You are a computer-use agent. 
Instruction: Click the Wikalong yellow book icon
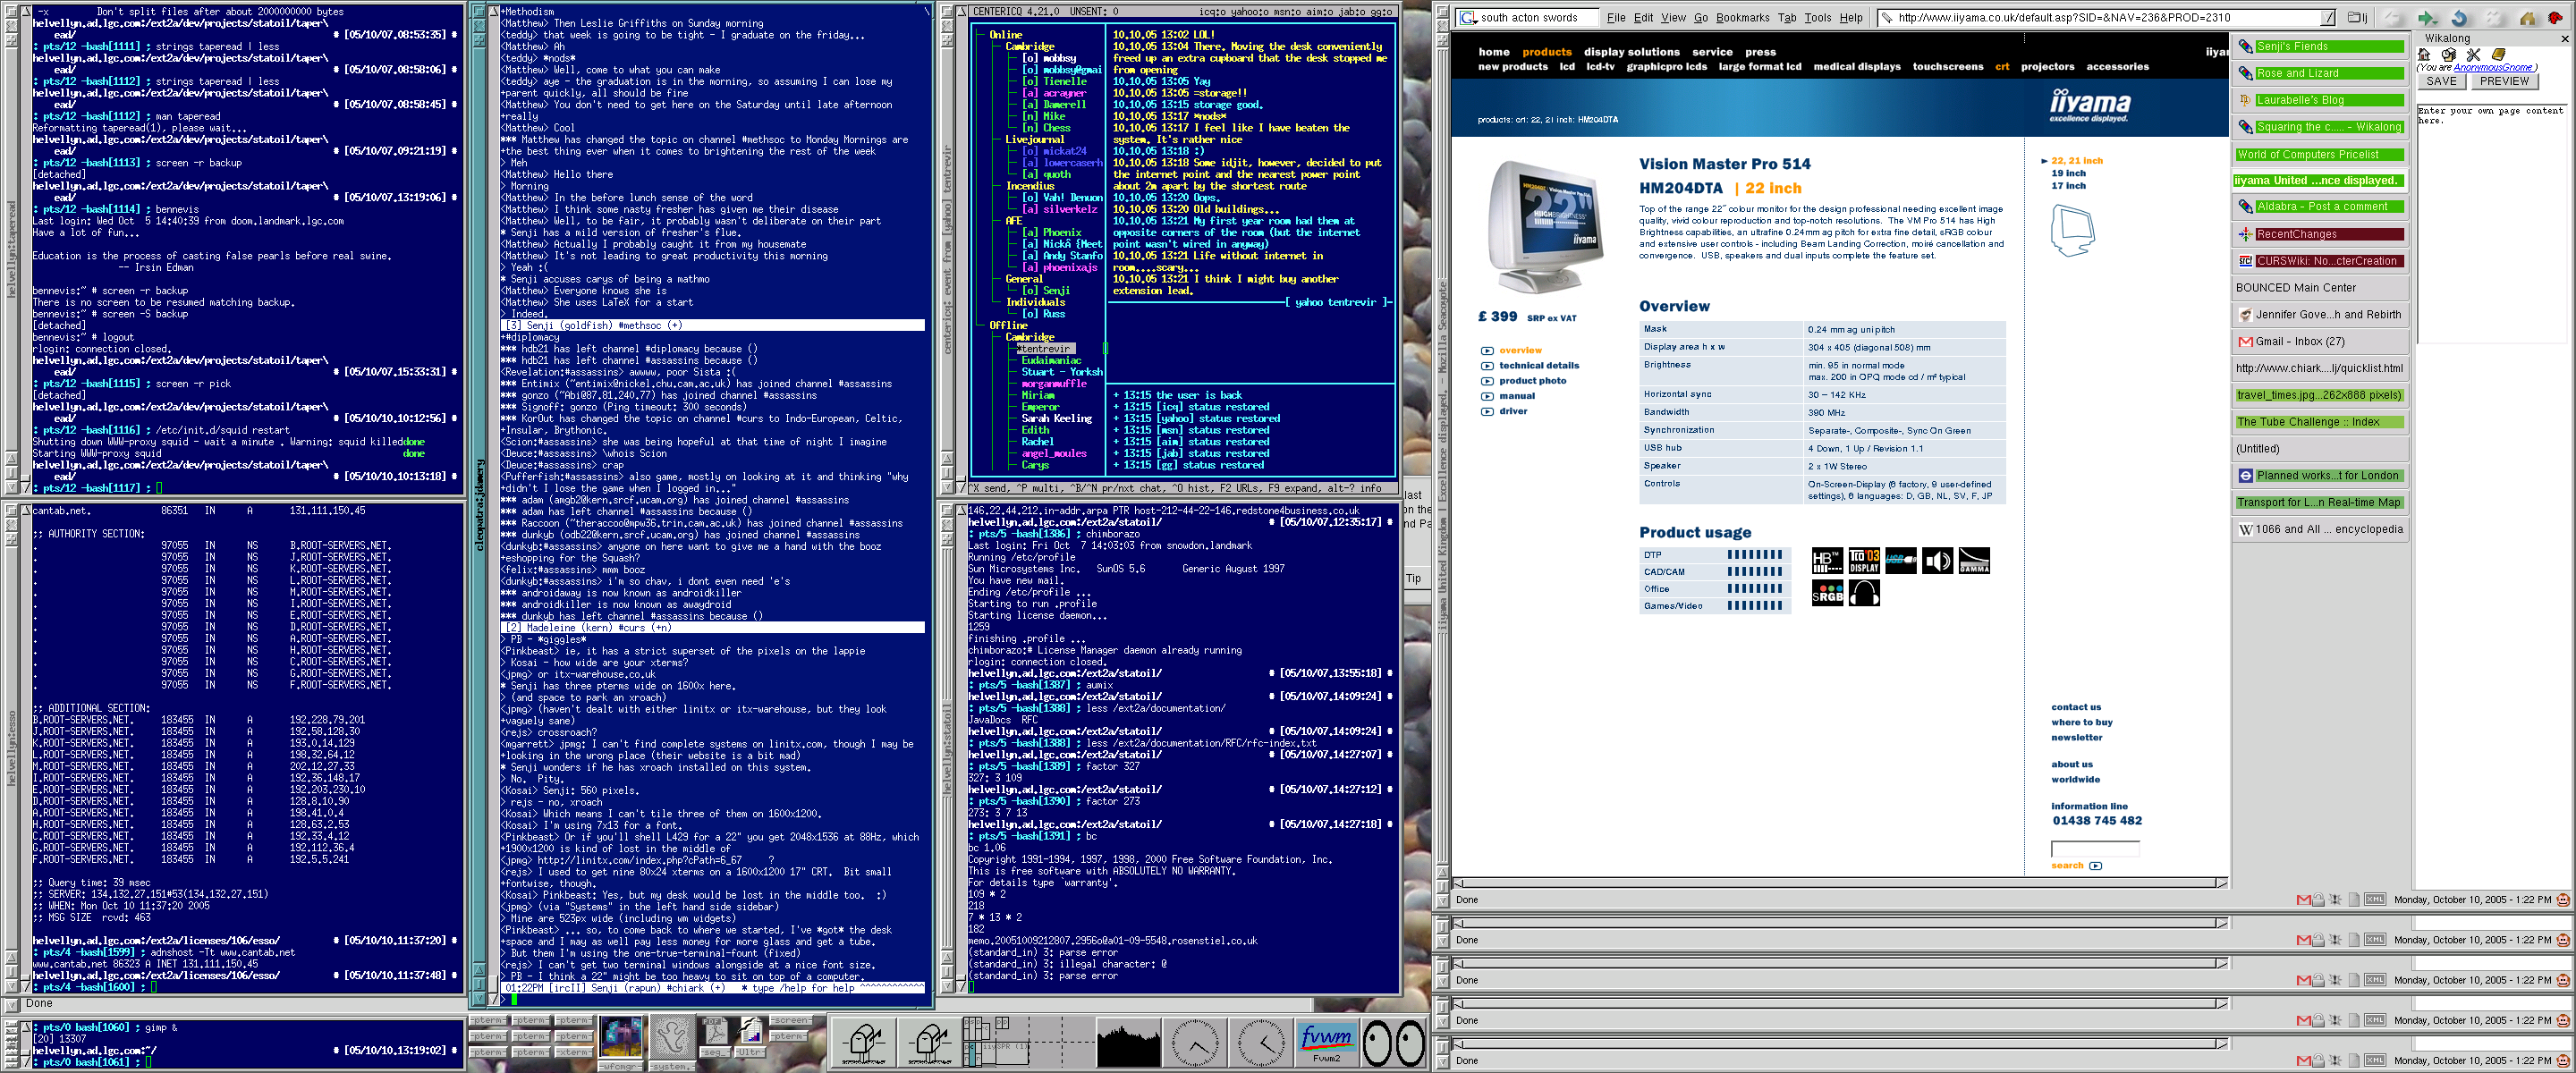(x=2498, y=55)
